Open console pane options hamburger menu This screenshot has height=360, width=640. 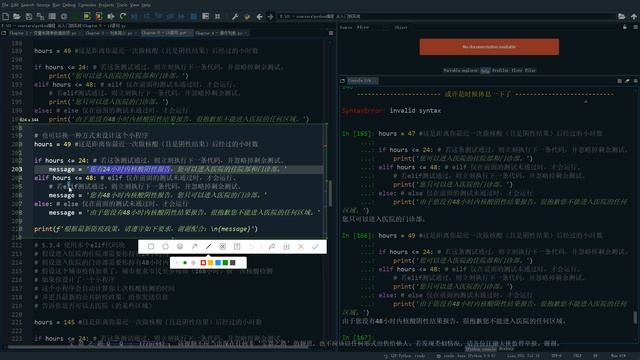tap(636, 81)
